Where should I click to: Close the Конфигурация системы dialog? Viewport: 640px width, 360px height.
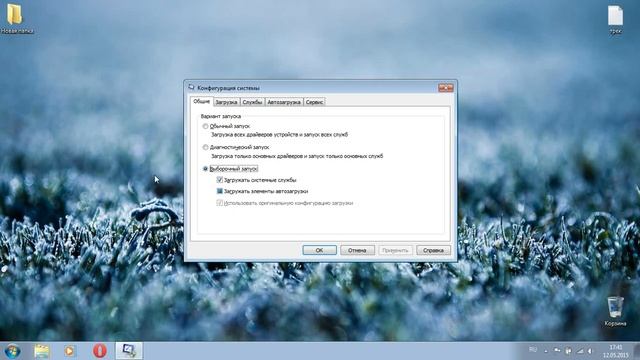point(446,87)
